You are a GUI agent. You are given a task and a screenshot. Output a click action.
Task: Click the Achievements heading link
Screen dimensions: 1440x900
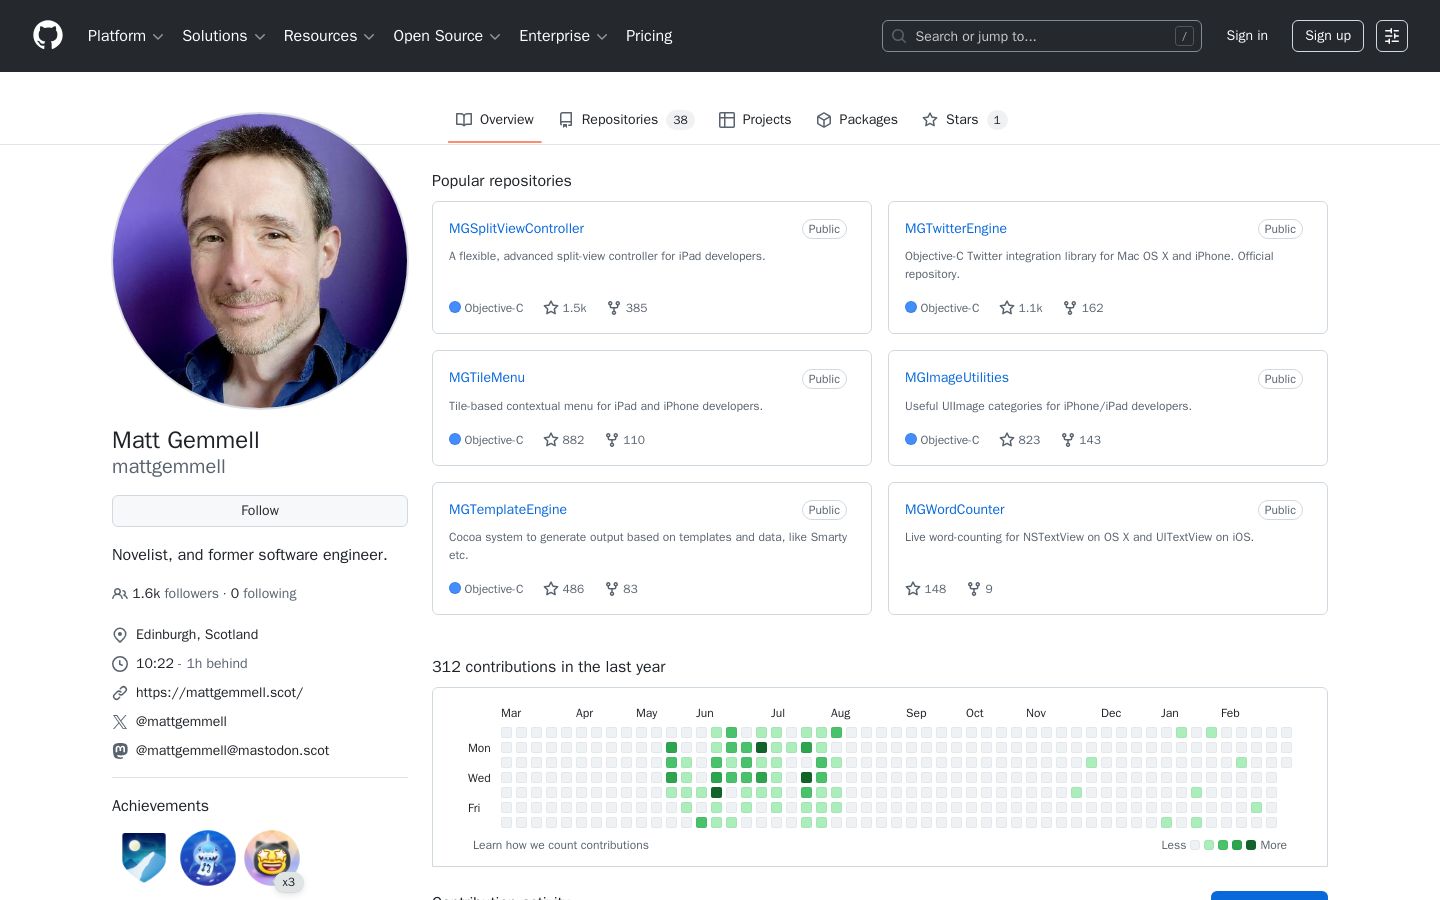coord(160,806)
